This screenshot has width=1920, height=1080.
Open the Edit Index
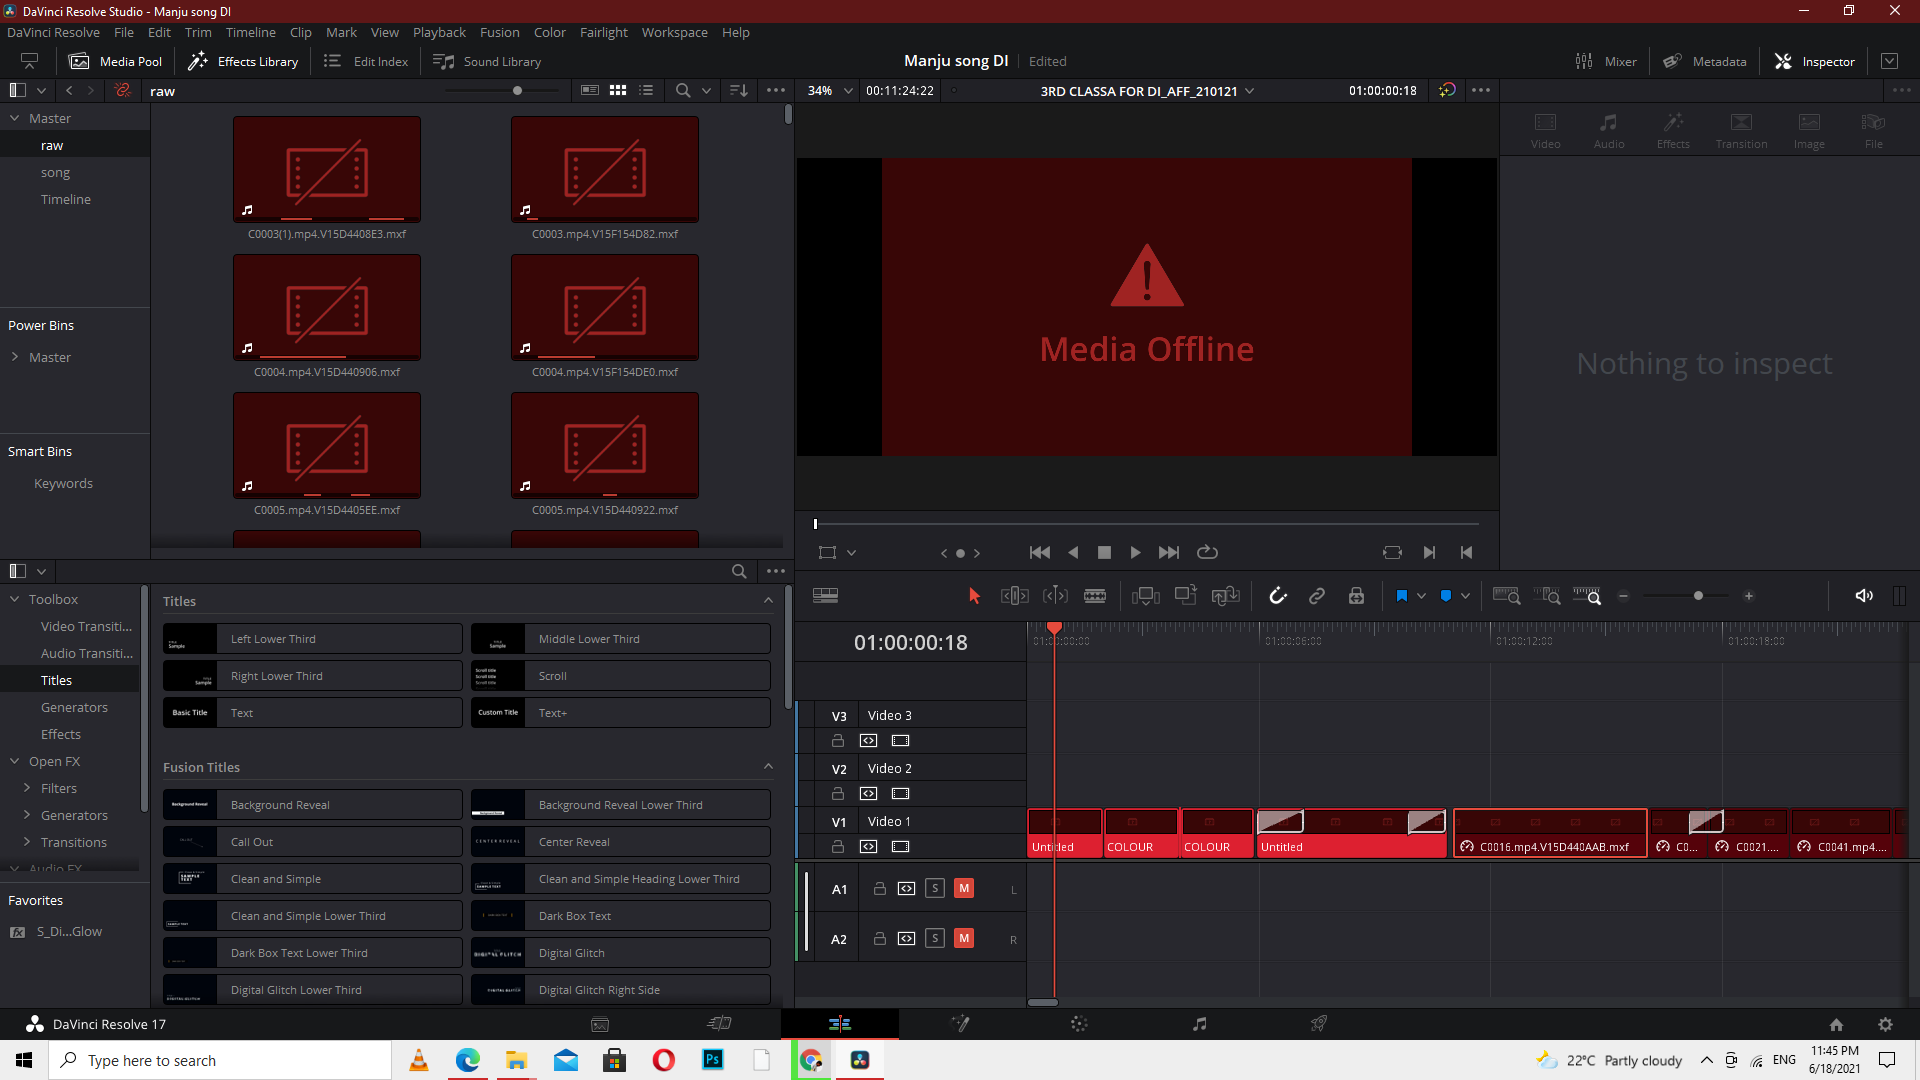366,61
